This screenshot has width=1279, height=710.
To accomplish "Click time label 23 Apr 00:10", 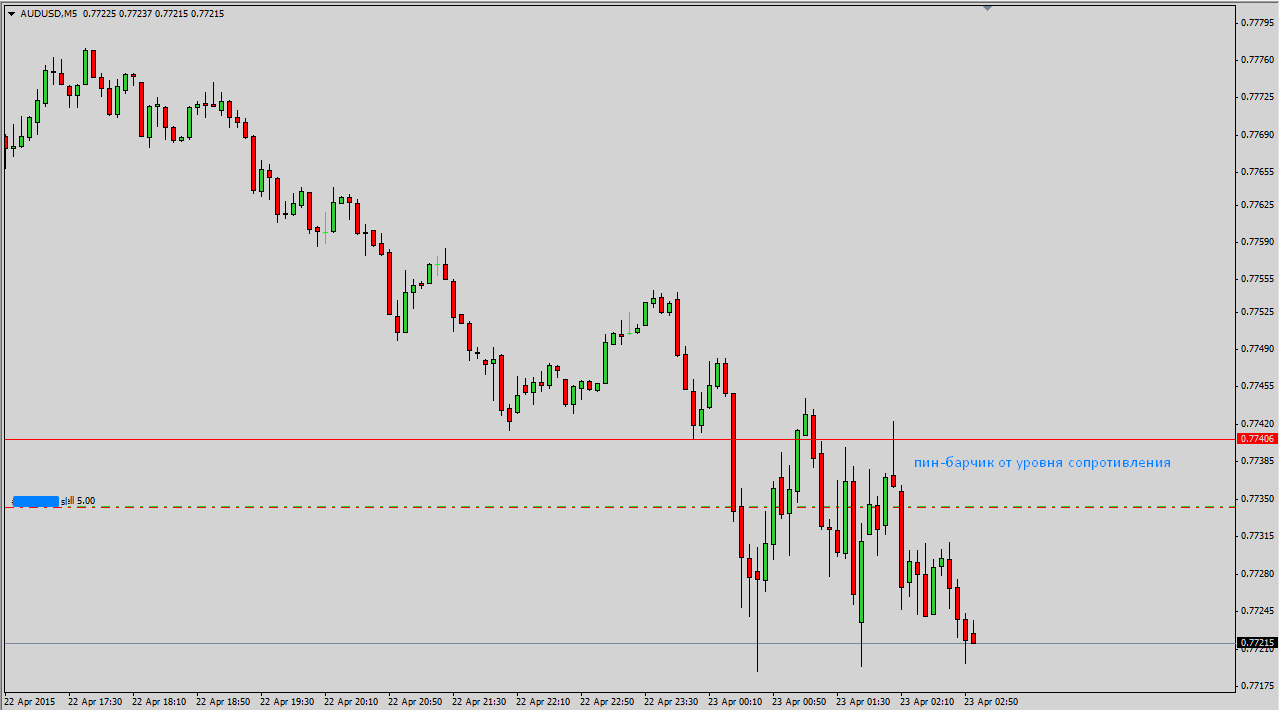I will tap(735, 702).
